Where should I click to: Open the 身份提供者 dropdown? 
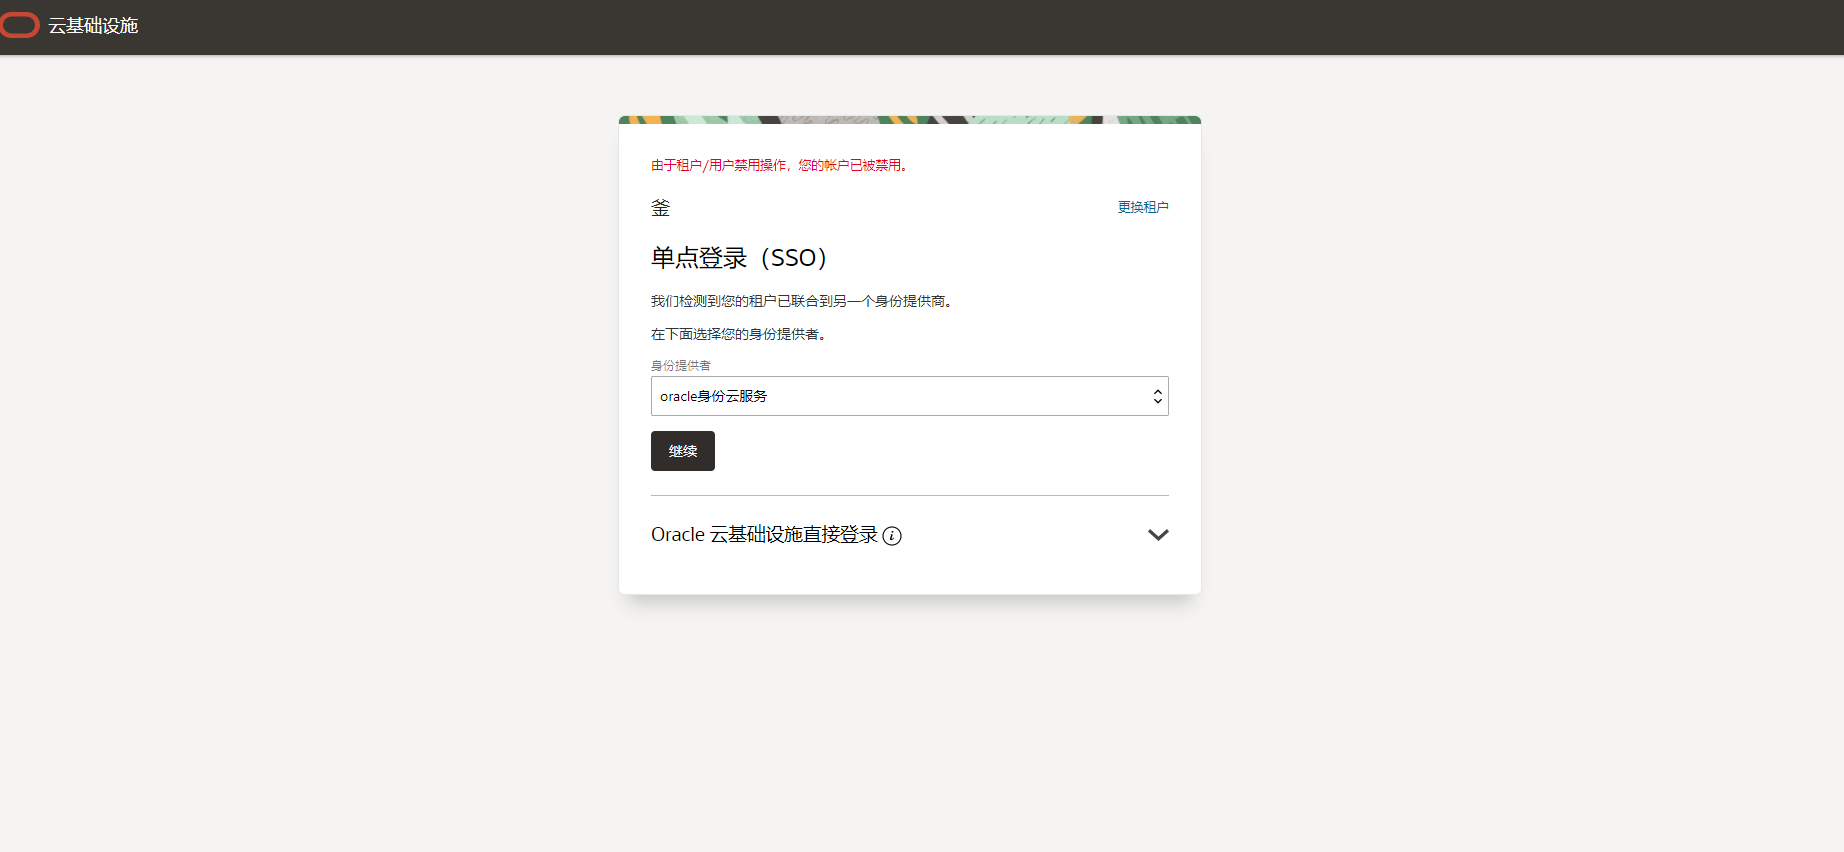(908, 396)
